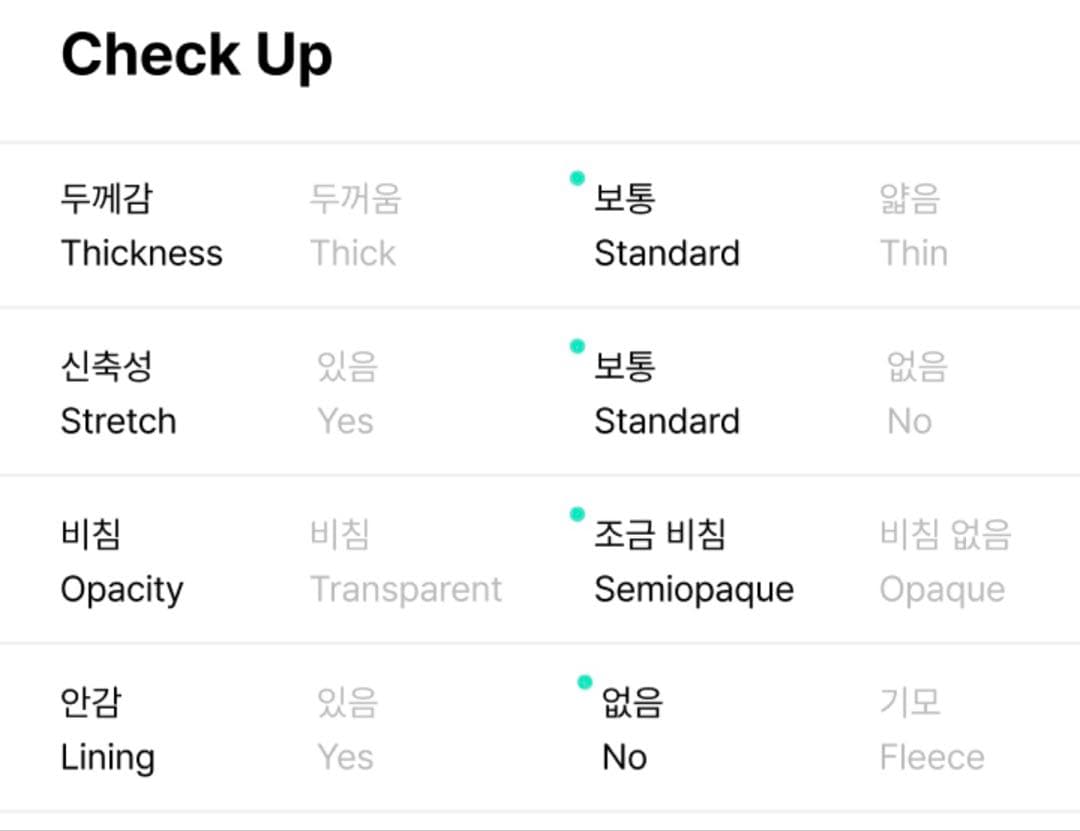This screenshot has width=1080, height=831.
Task: Click the Opacity row label
Action: [x=121, y=562]
